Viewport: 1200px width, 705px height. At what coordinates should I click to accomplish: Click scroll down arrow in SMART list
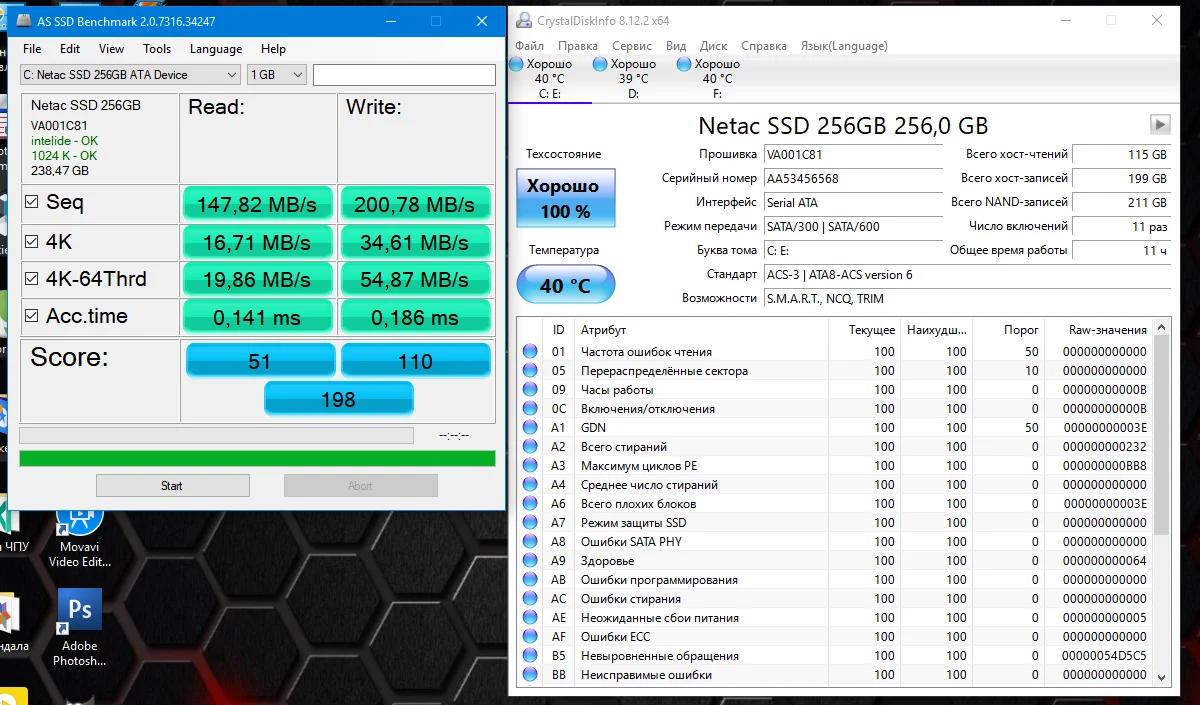point(1161,677)
